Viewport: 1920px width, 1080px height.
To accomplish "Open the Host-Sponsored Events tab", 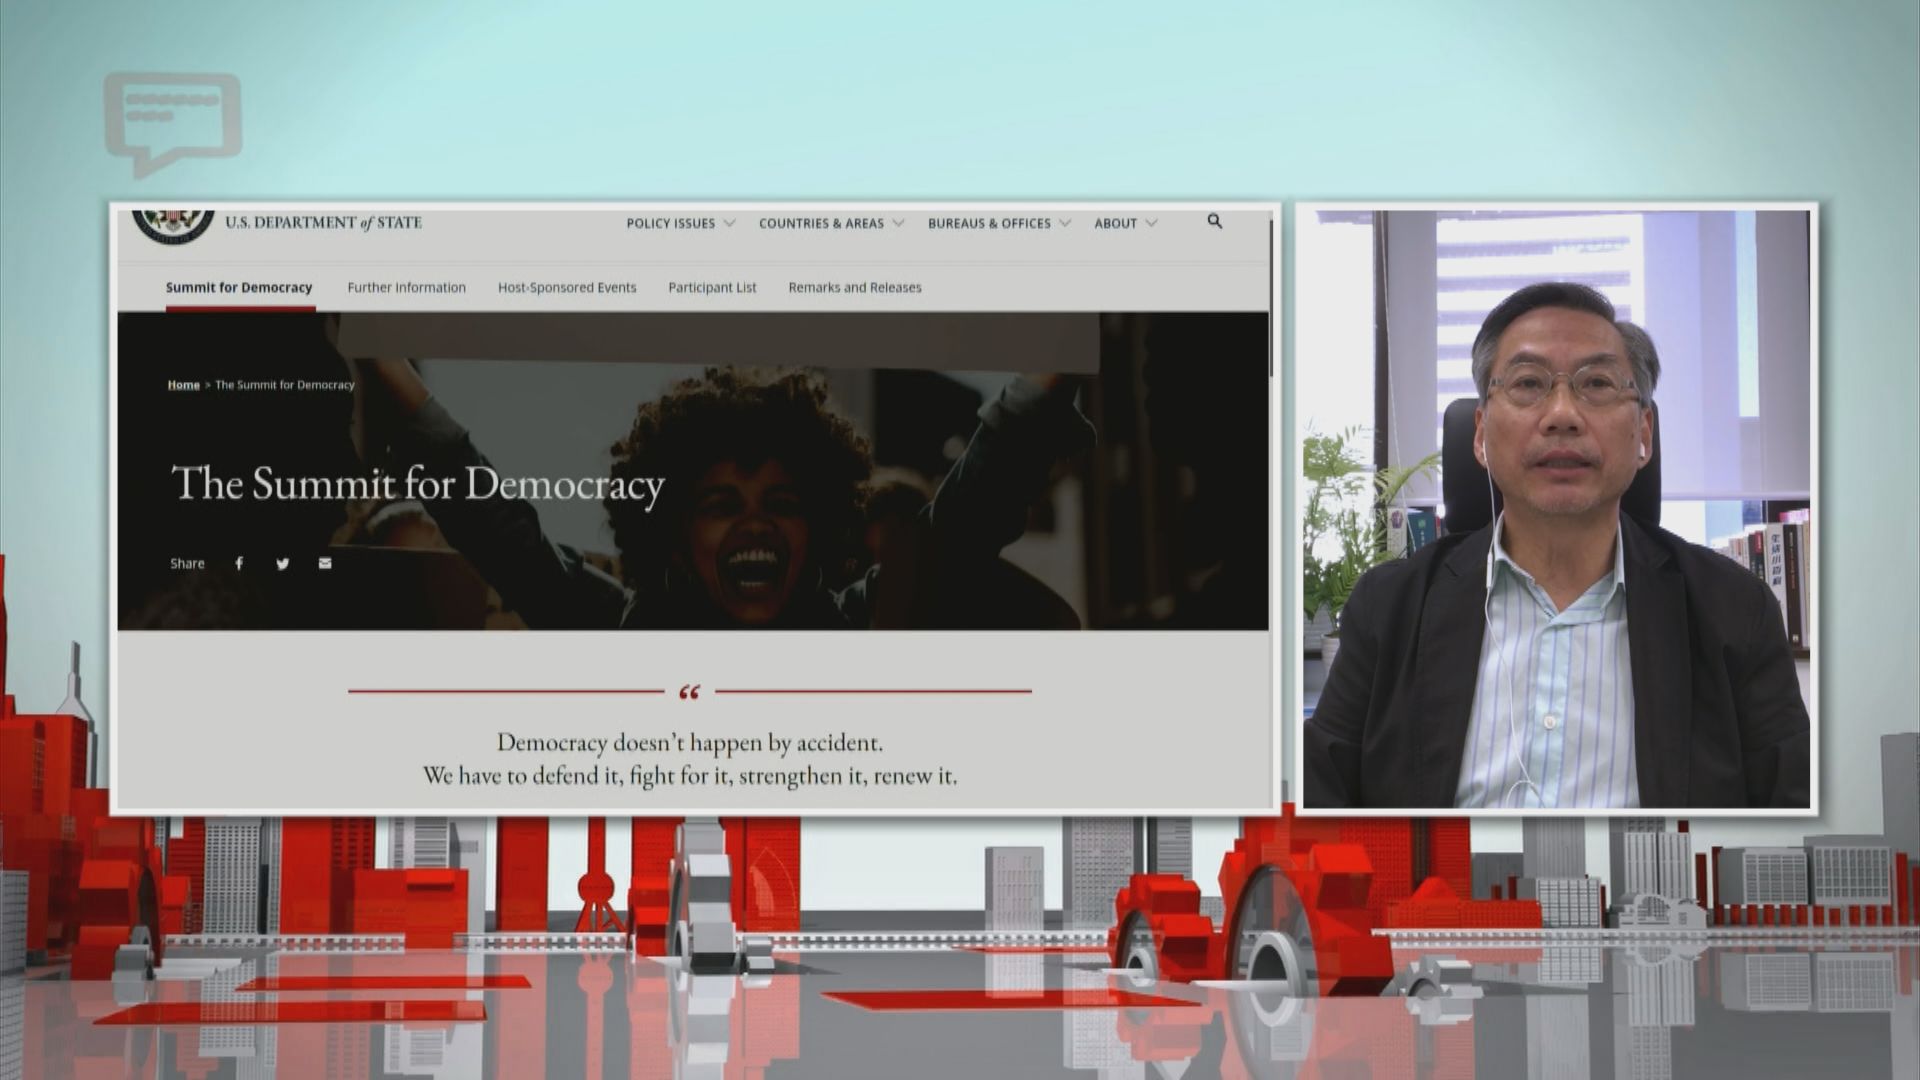I will coord(567,287).
